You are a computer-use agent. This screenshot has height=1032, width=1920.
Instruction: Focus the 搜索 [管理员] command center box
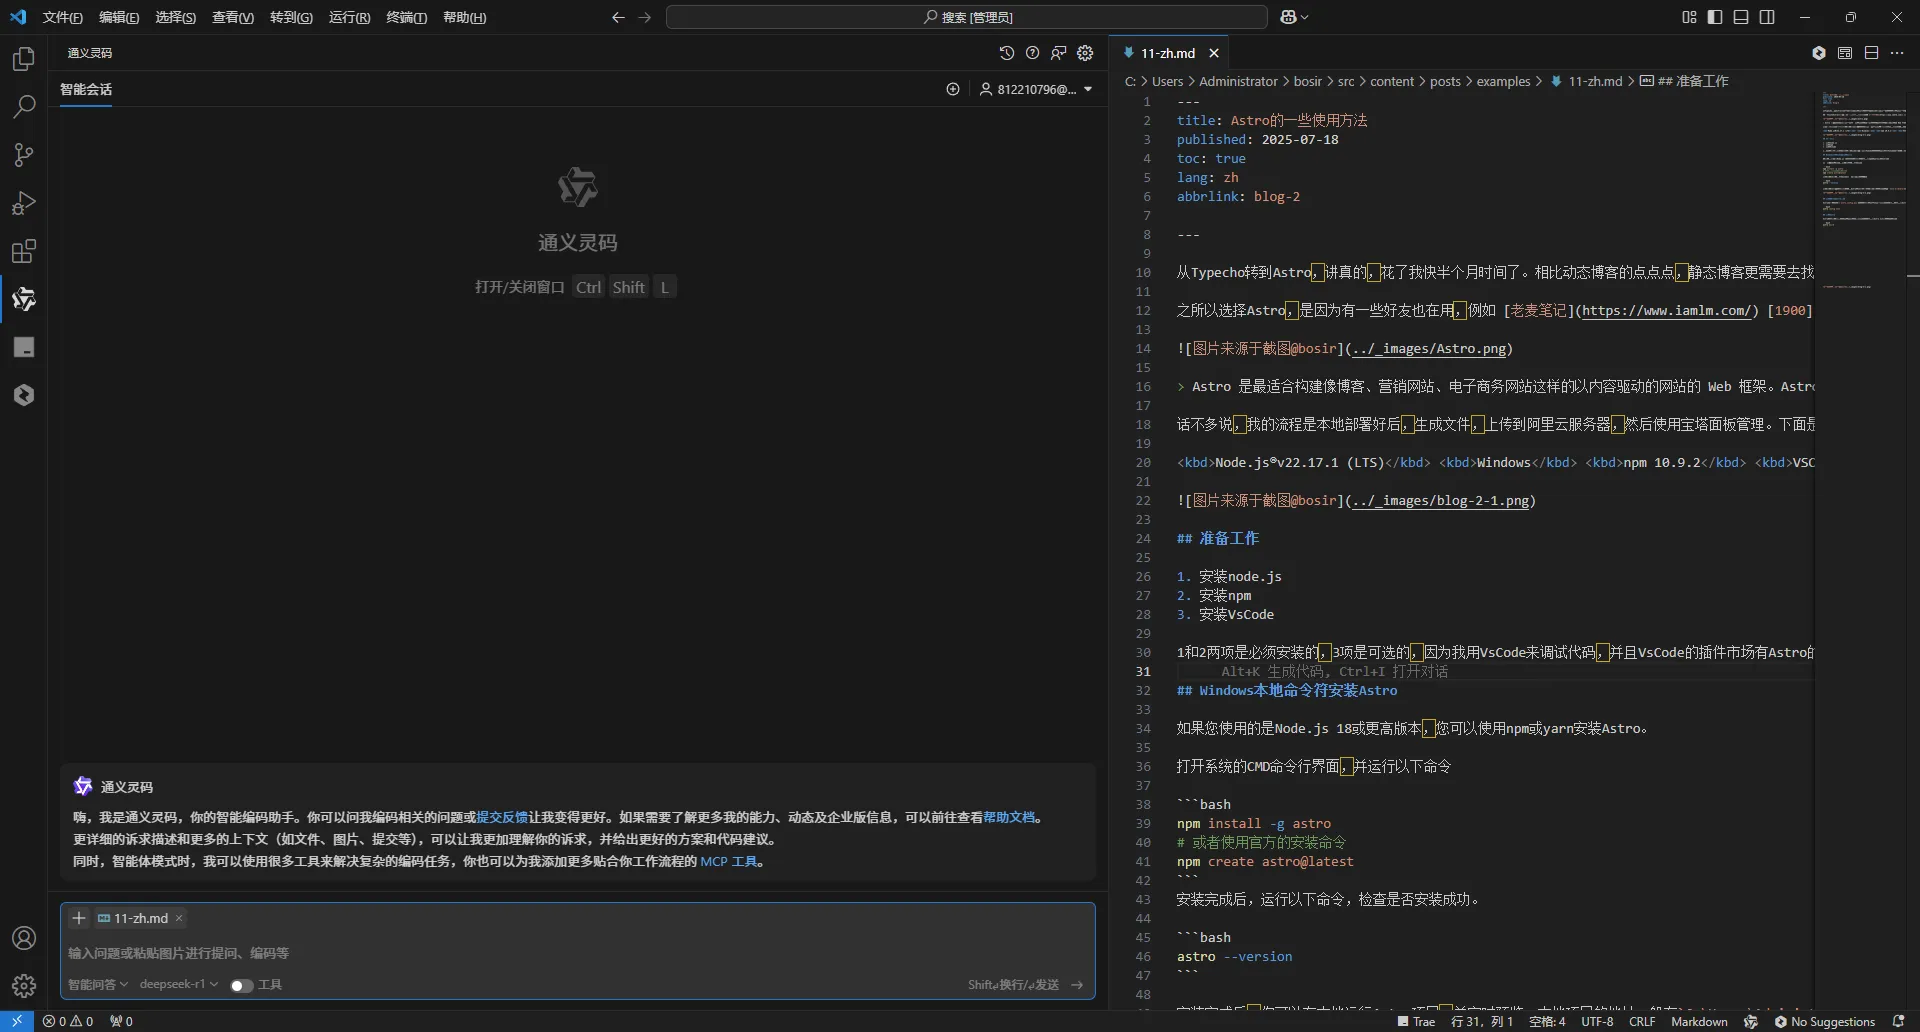(x=967, y=17)
